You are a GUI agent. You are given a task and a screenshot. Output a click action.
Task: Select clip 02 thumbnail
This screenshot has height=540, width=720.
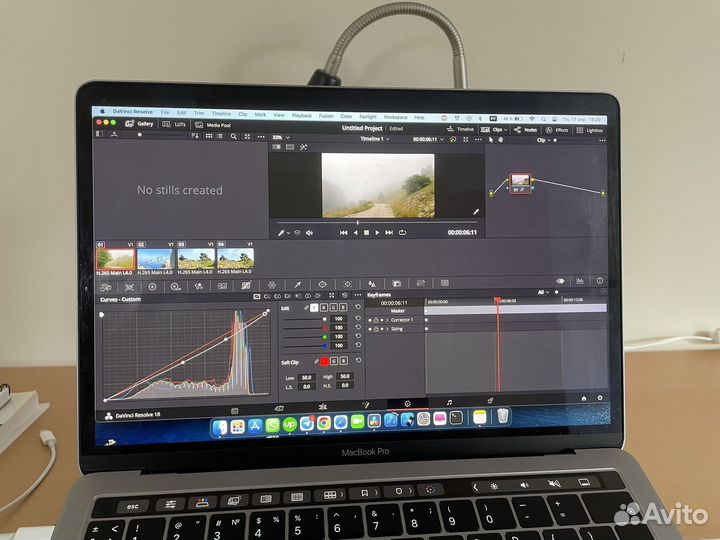(156, 259)
